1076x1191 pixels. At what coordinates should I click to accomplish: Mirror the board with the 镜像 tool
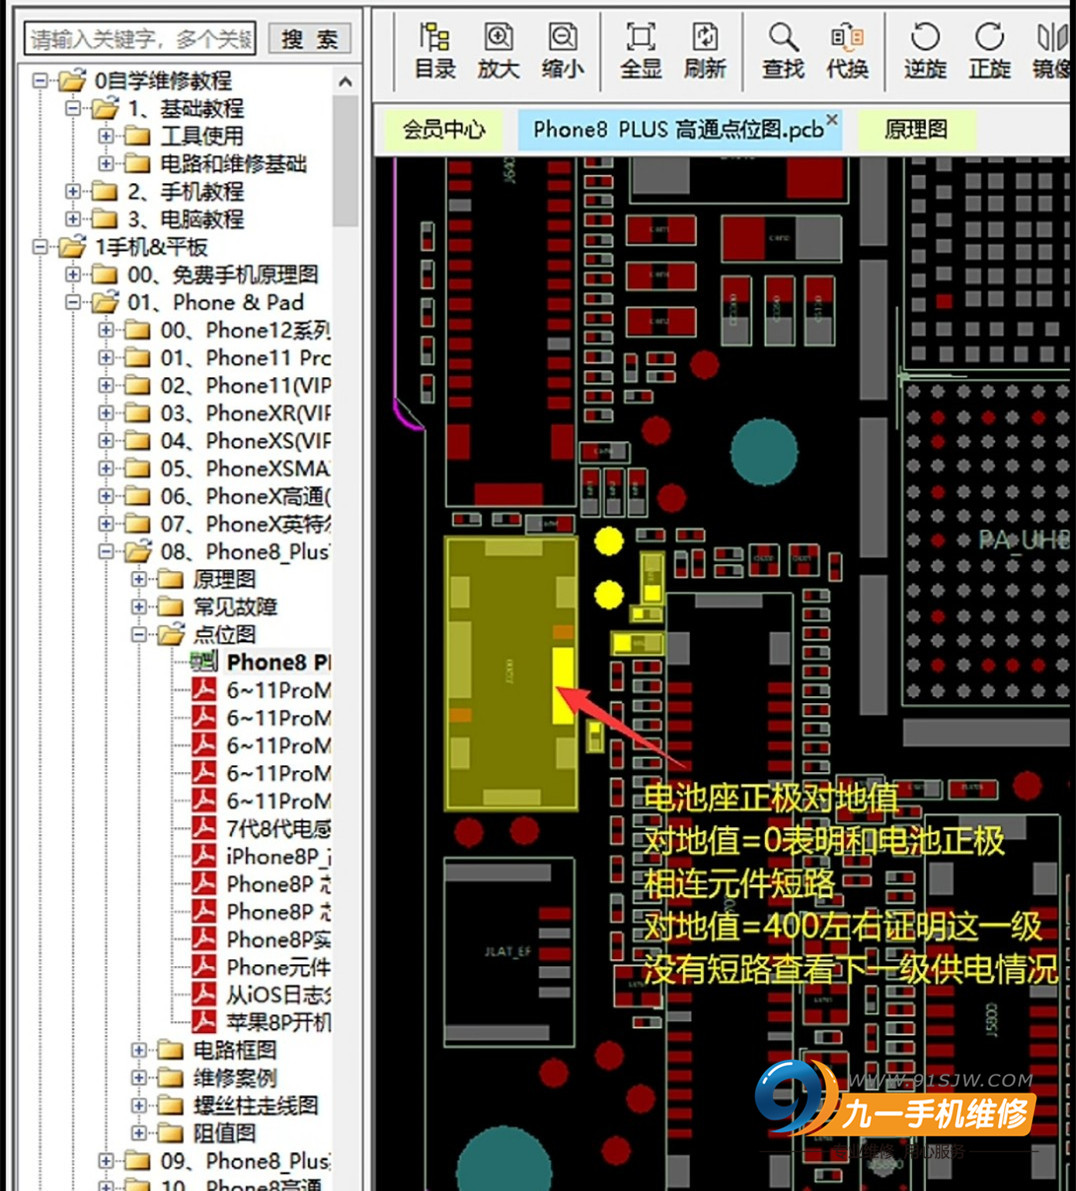[x=1052, y=50]
